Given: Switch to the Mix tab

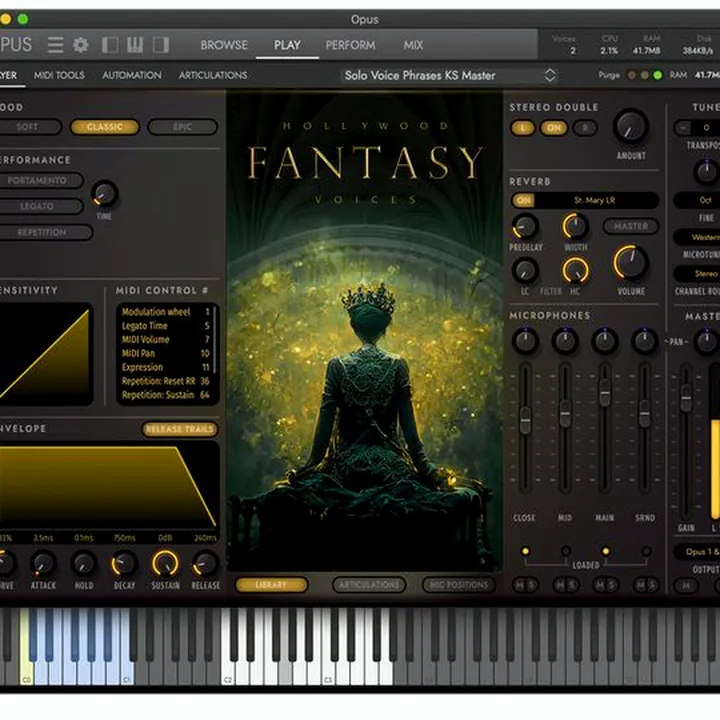Looking at the screenshot, I should click(x=413, y=45).
